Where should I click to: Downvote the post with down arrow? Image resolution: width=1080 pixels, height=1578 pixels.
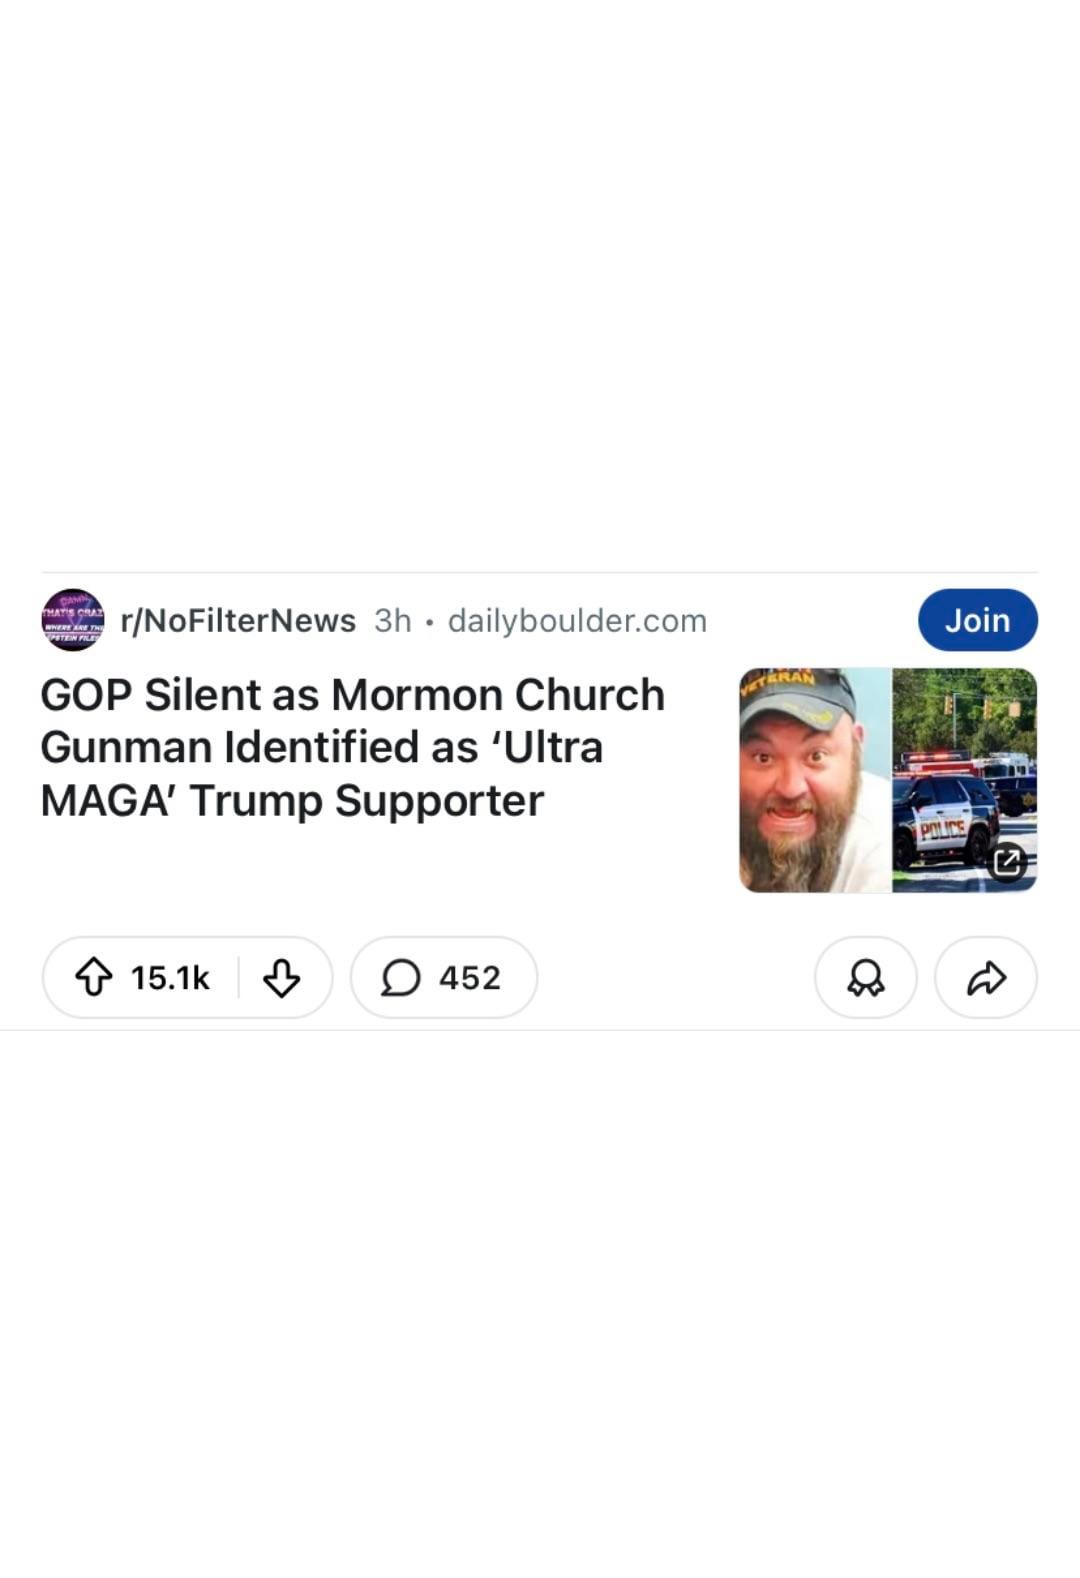[x=281, y=977]
